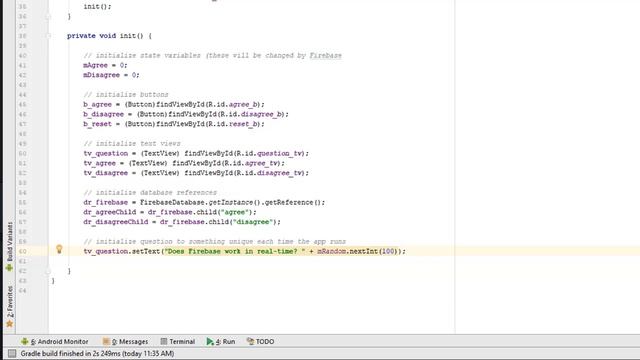Click the b_agree findViewById line
Image resolution: width=640 pixels, height=360 pixels.
click(x=174, y=104)
